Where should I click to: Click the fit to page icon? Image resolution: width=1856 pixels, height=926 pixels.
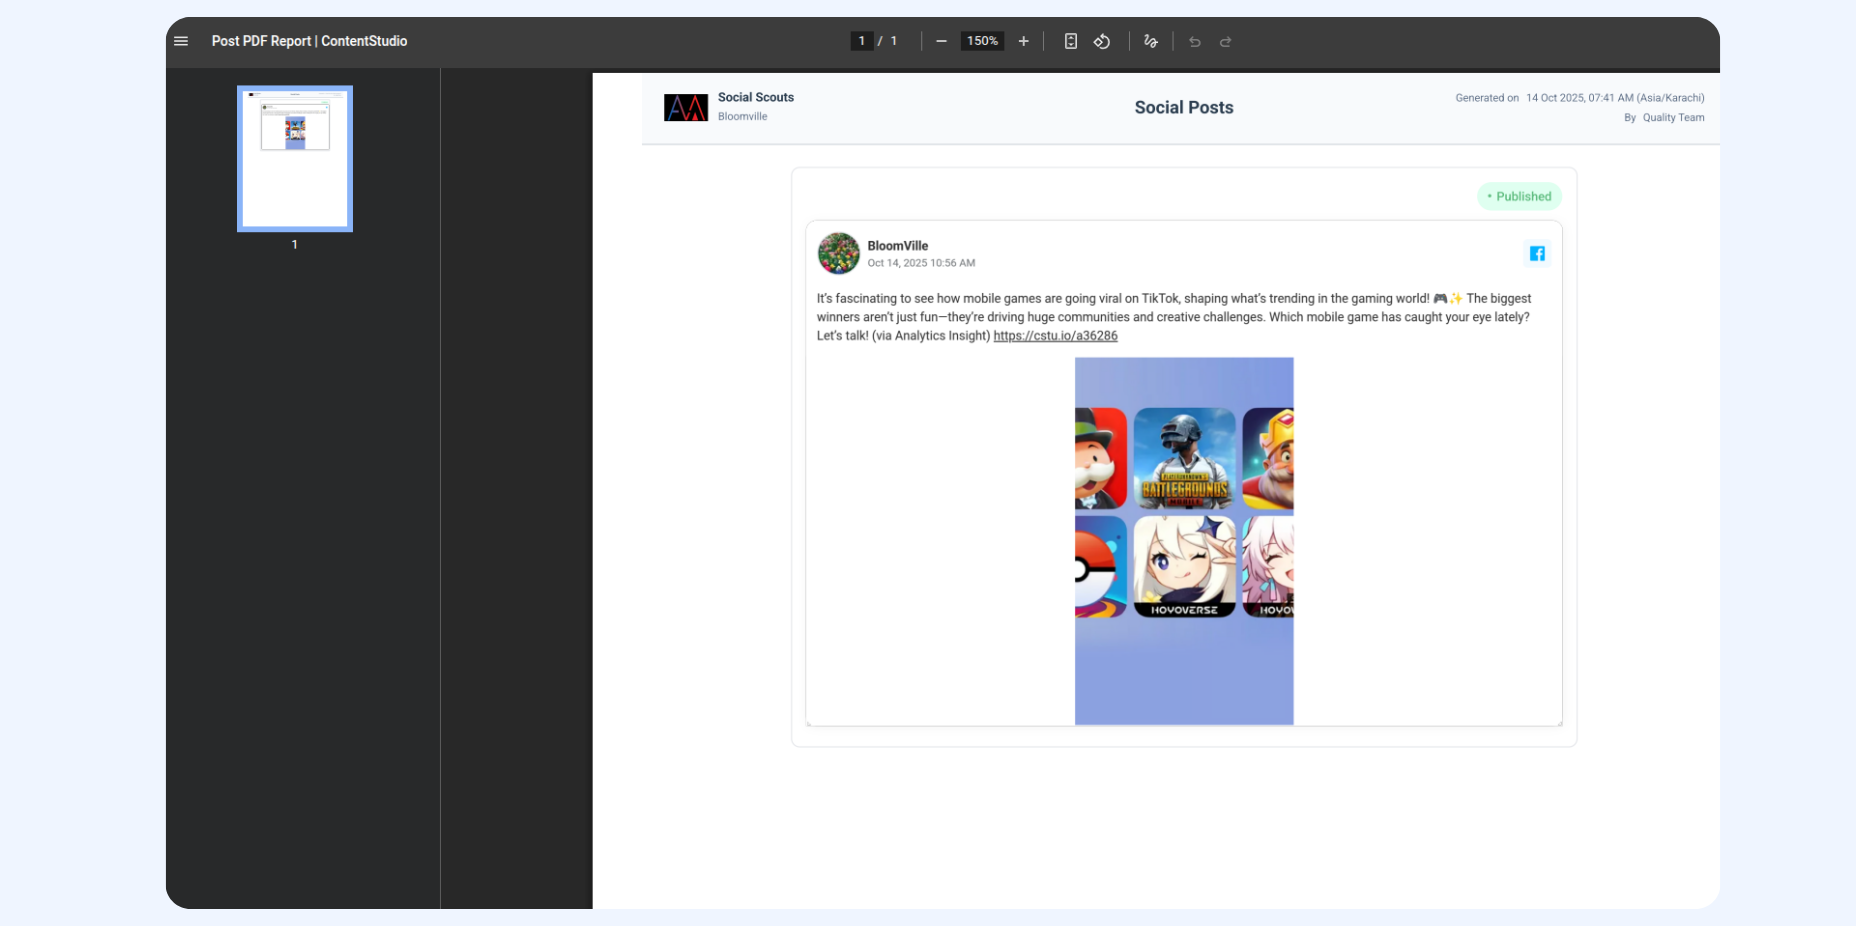pyautogui.click(x=1070, y=41)
